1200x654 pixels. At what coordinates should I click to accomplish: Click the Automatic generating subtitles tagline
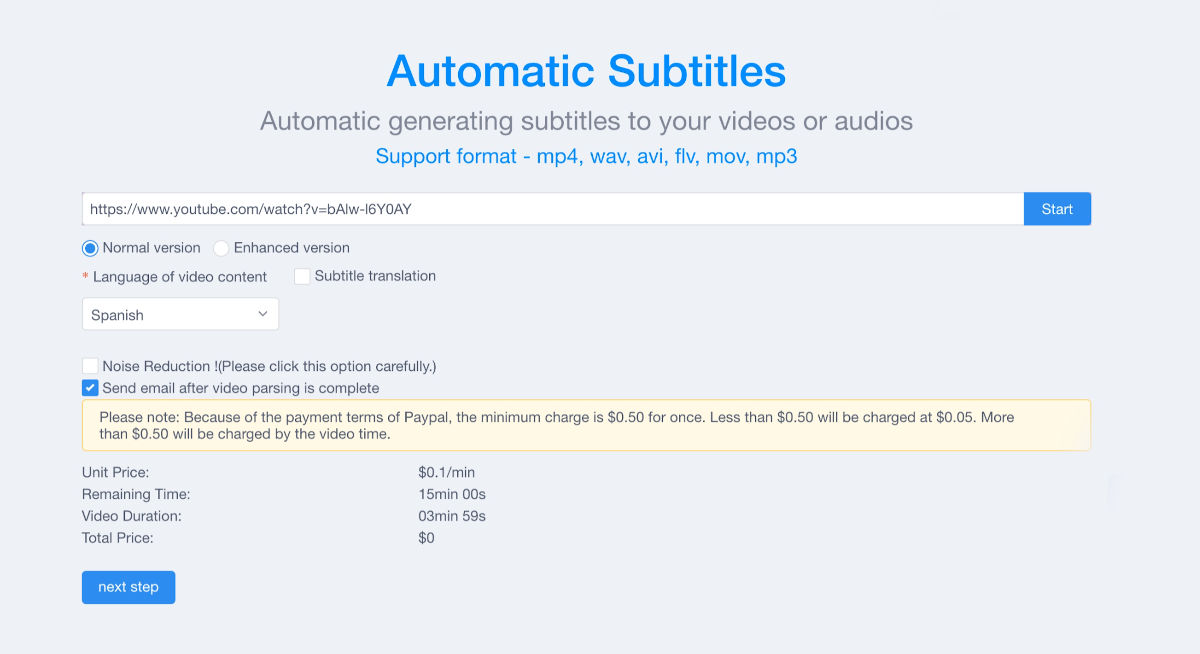586,121
